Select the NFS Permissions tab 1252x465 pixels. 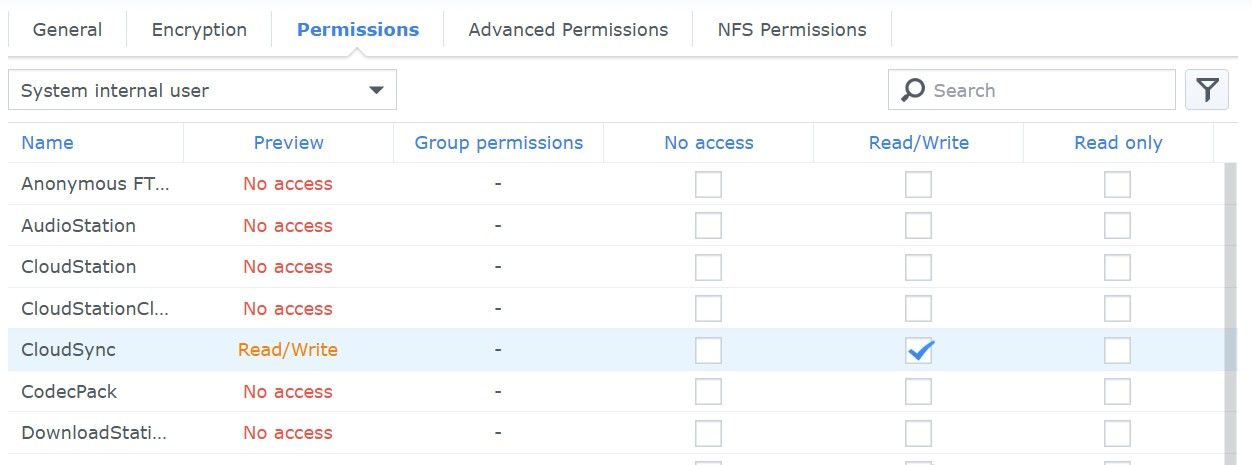[792, 30]
